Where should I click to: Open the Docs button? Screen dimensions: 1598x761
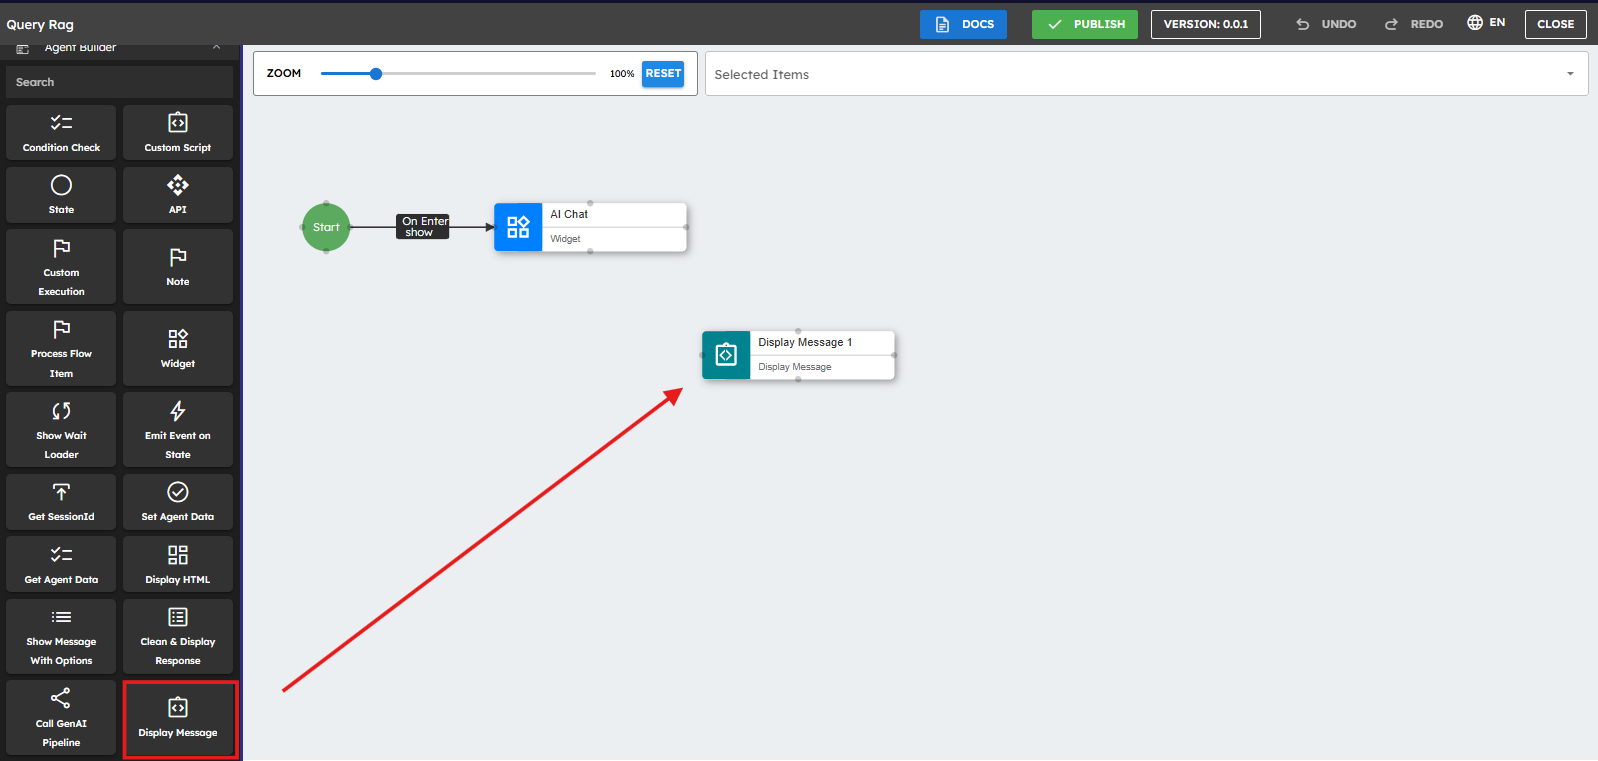point(963,24)
